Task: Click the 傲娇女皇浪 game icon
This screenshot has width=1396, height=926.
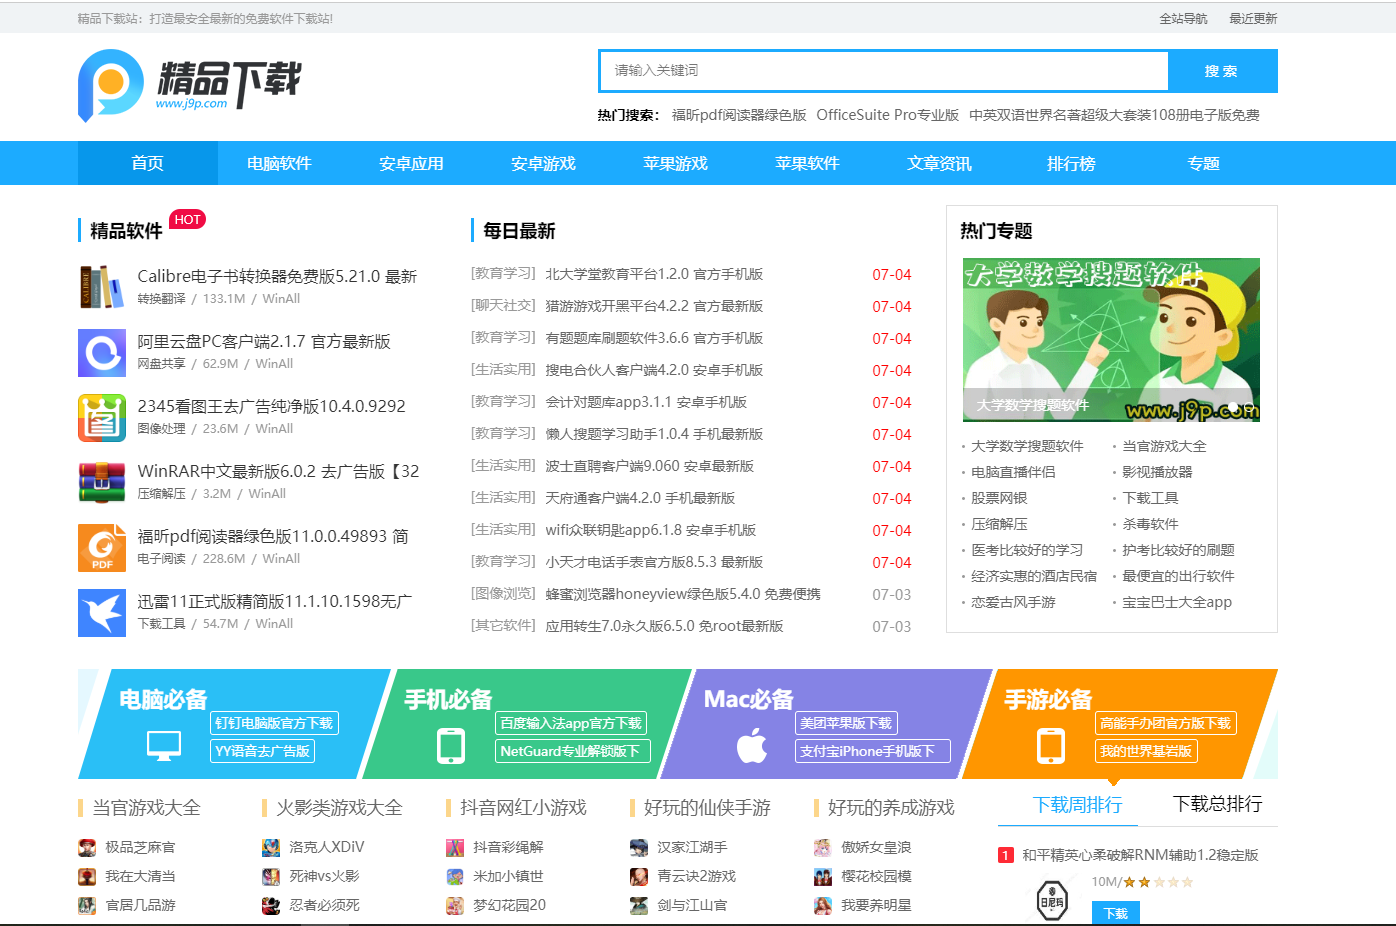Action: coord(823,848)
